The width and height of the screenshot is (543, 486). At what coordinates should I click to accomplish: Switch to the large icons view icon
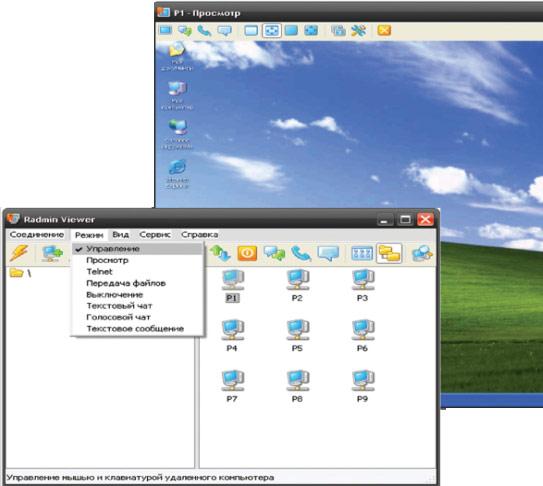point(362,253)
